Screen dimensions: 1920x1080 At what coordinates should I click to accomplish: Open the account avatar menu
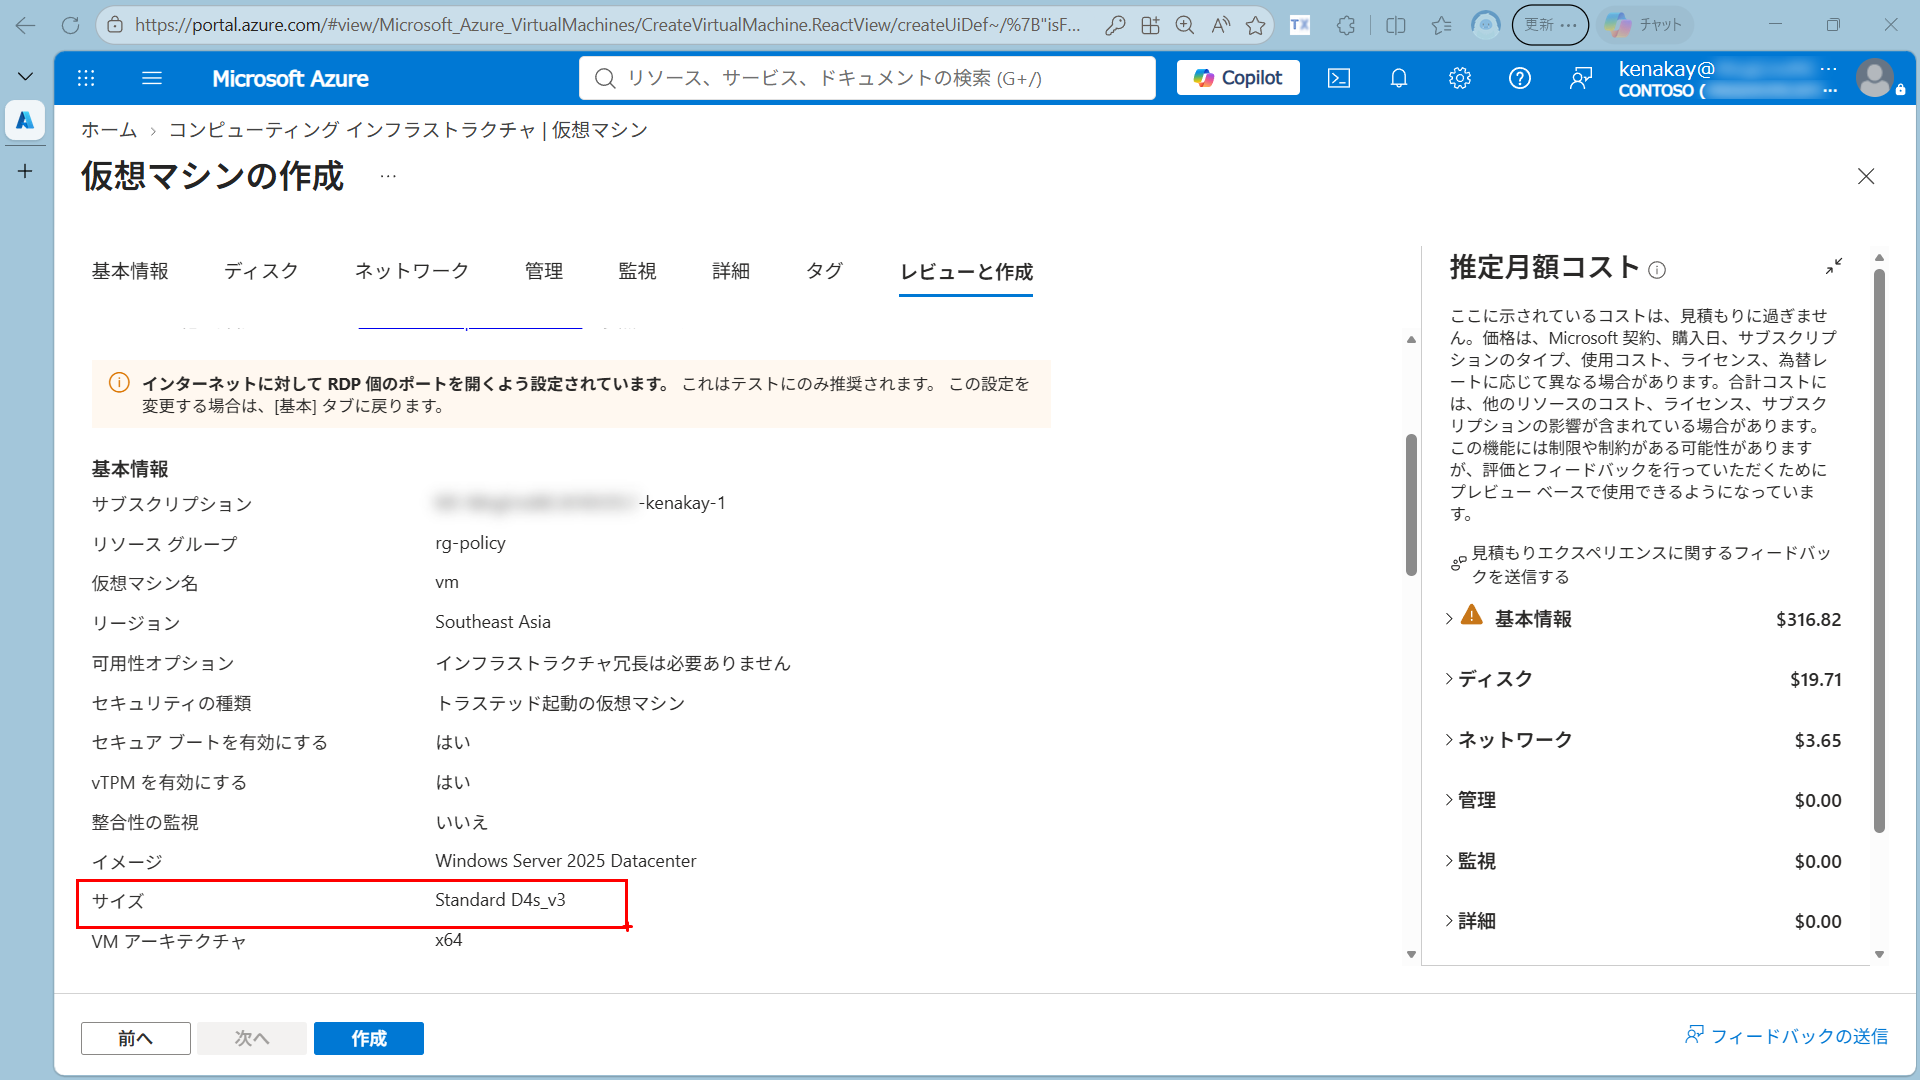pyautogui.click(x=1875, y=78)
